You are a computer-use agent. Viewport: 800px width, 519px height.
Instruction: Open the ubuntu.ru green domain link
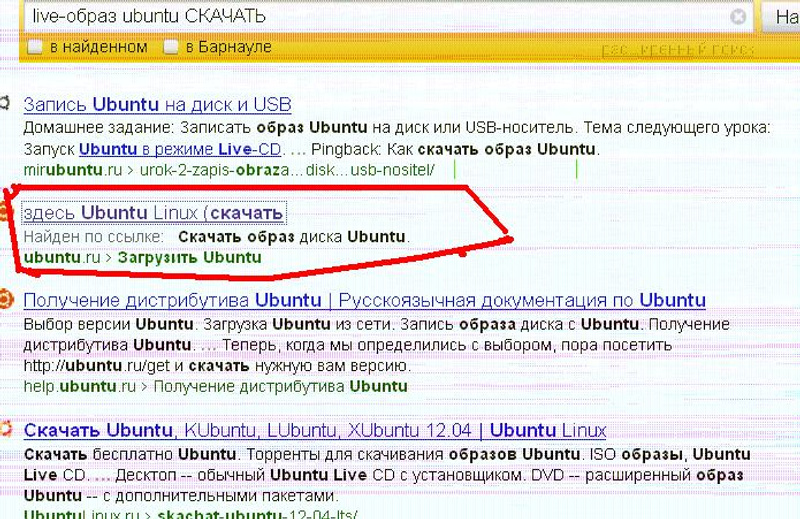(62, 257)
